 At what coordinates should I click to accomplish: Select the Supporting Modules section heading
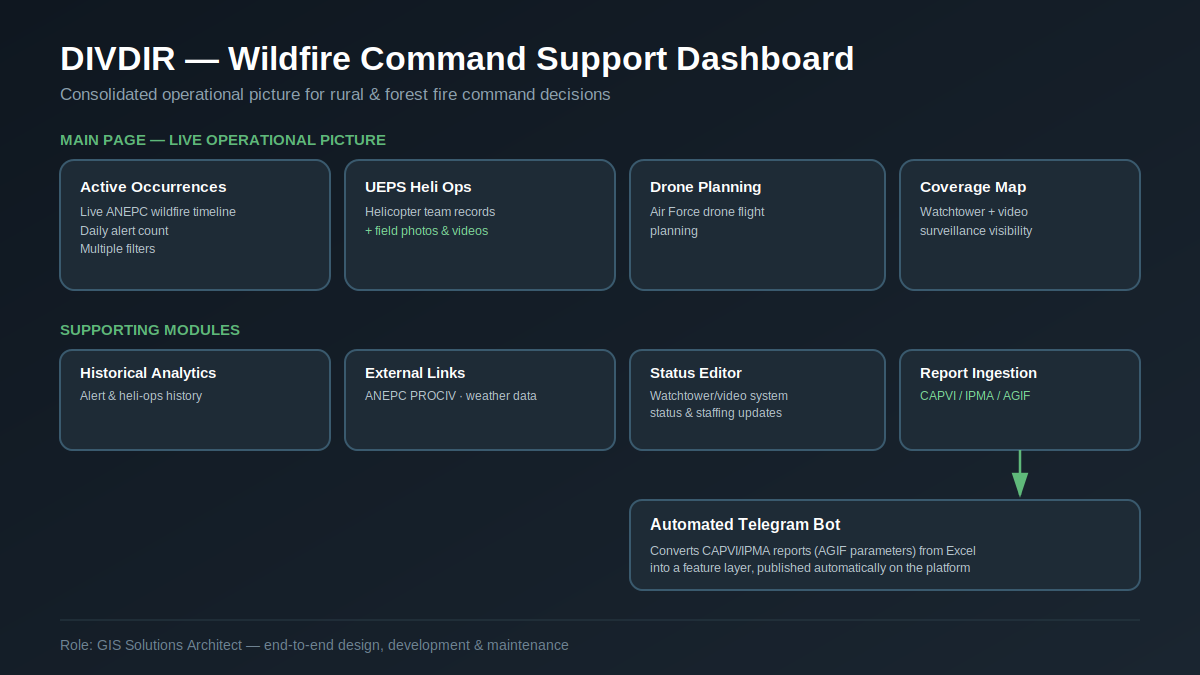tap(150, 330)
